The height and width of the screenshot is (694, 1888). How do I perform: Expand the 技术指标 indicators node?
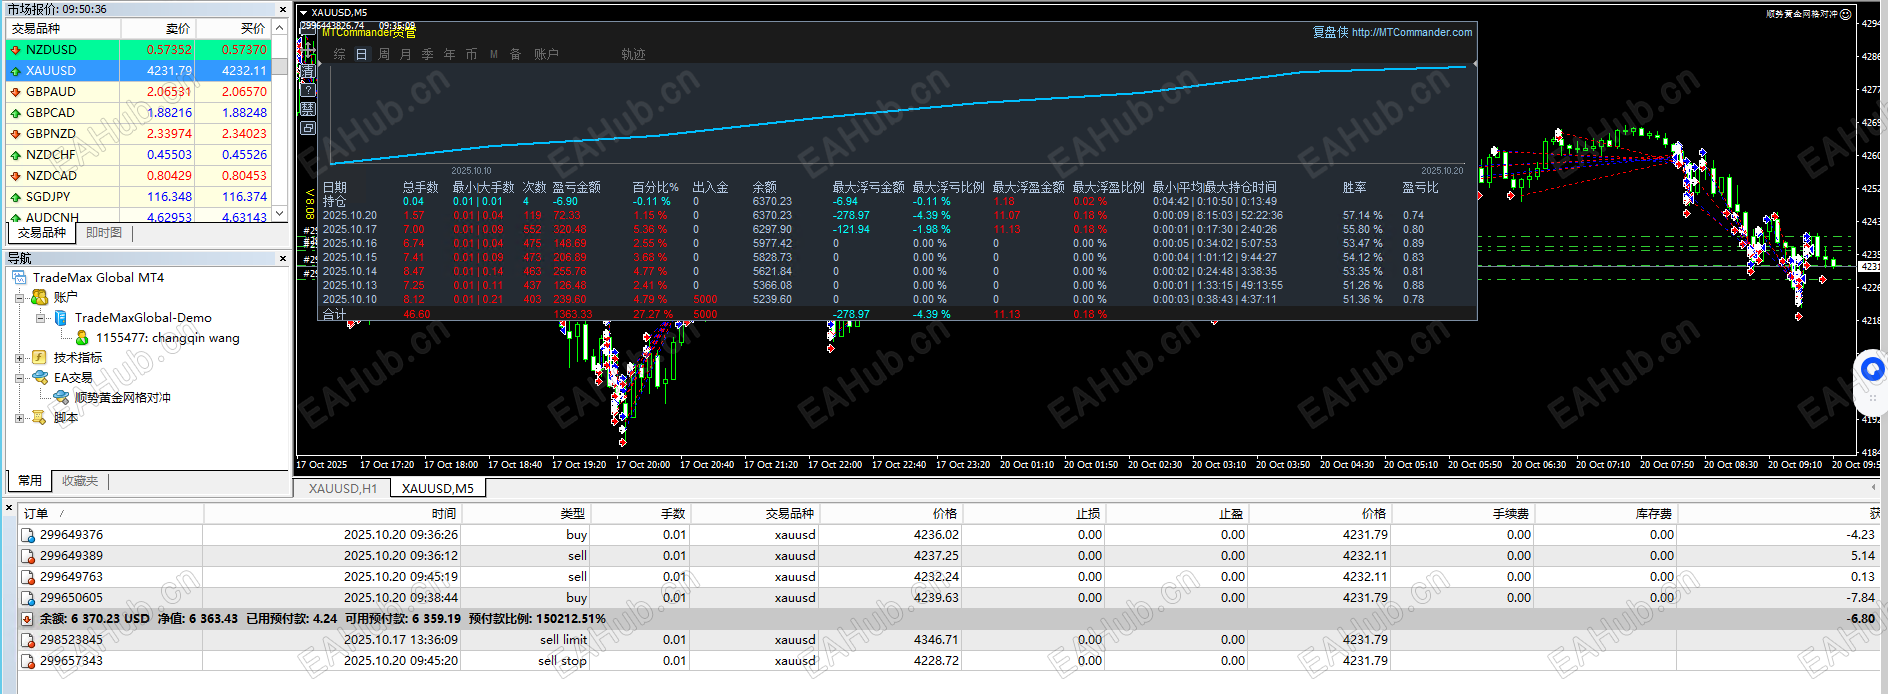point(19,357)
